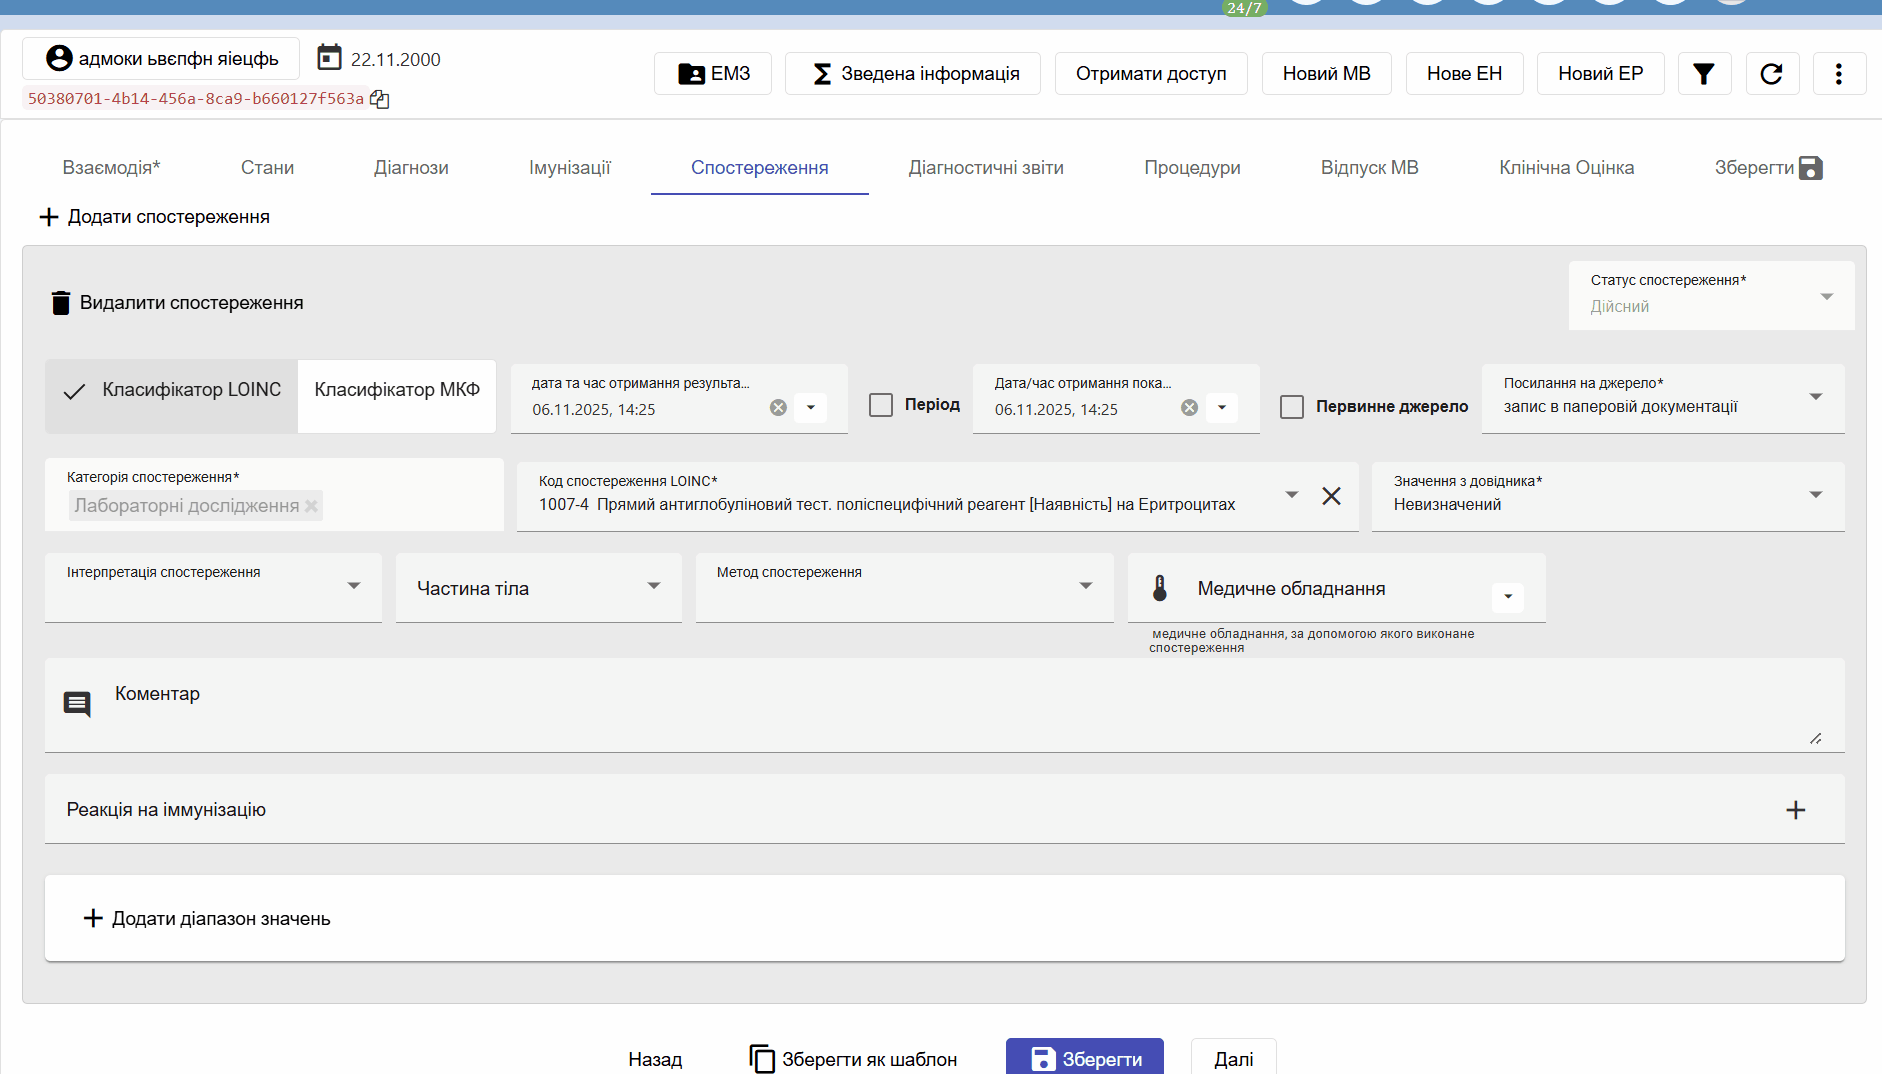The height and width of the screenshot is (1074, 1882).
Task: Clear the indicator received date value
Action: 1189,408
